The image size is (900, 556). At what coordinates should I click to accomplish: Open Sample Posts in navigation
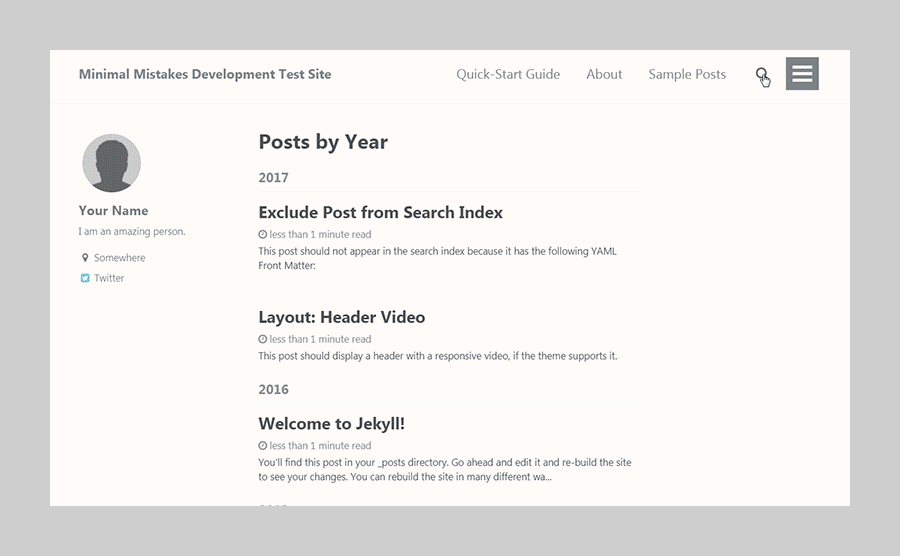[x=687, y=74]
